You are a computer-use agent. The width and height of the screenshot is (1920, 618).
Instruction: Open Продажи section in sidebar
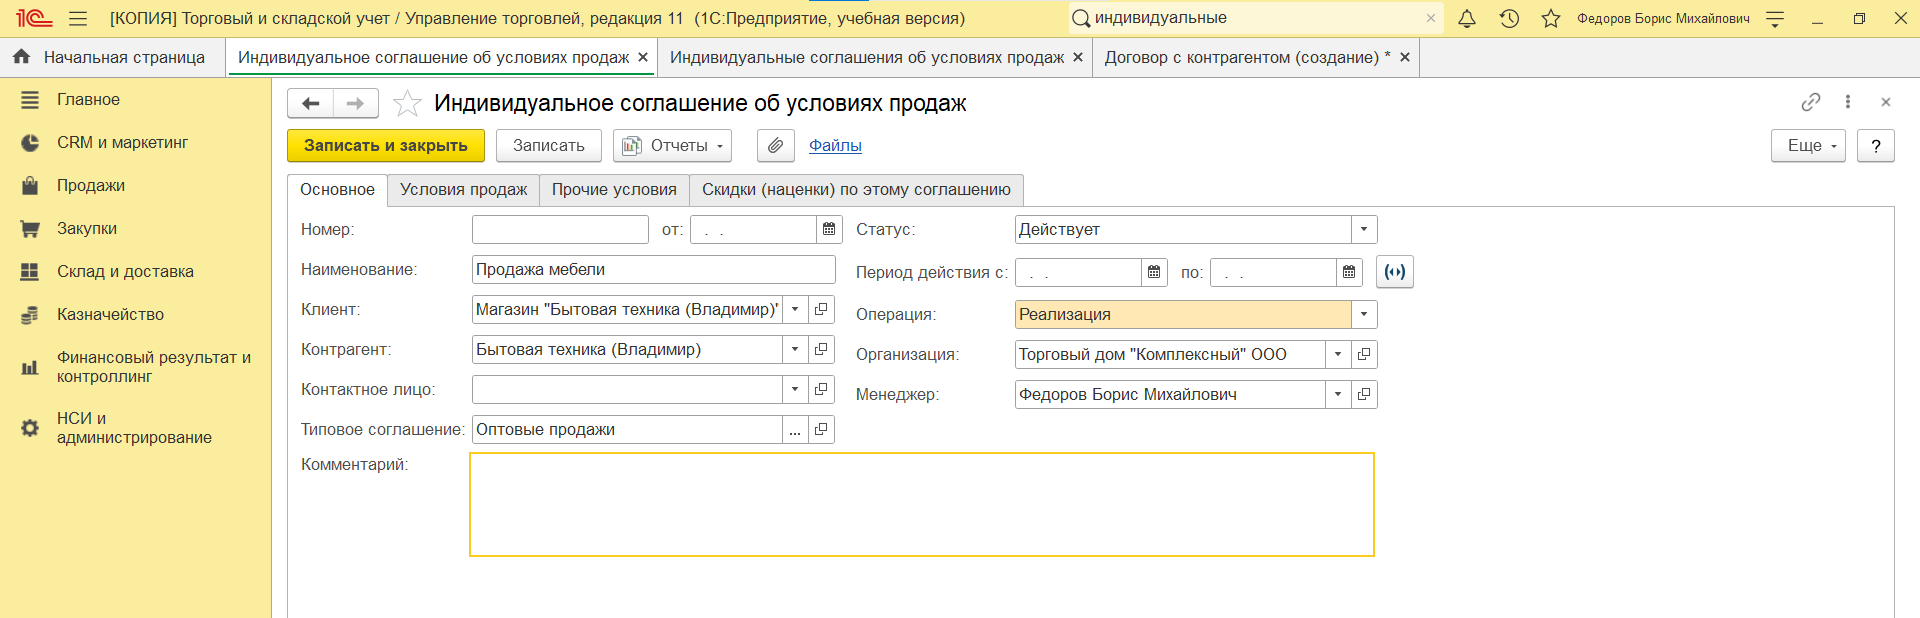pyautogui.click(x=91, y=185)
